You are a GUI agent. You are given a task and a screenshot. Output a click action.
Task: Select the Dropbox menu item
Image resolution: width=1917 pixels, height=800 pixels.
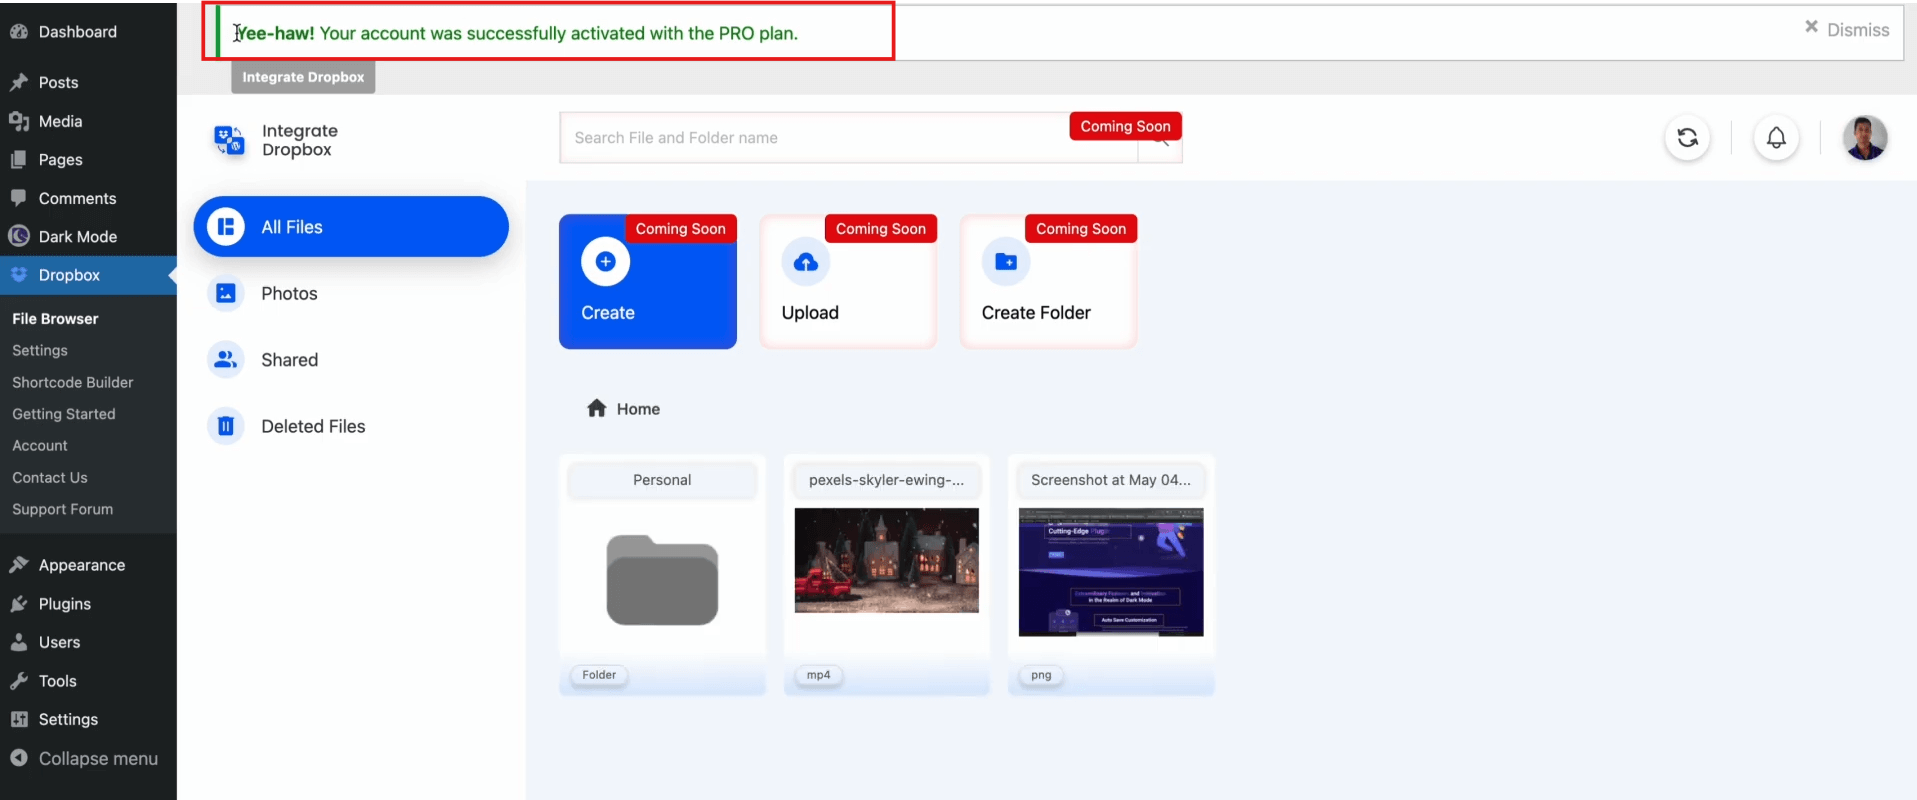[88, 275]
